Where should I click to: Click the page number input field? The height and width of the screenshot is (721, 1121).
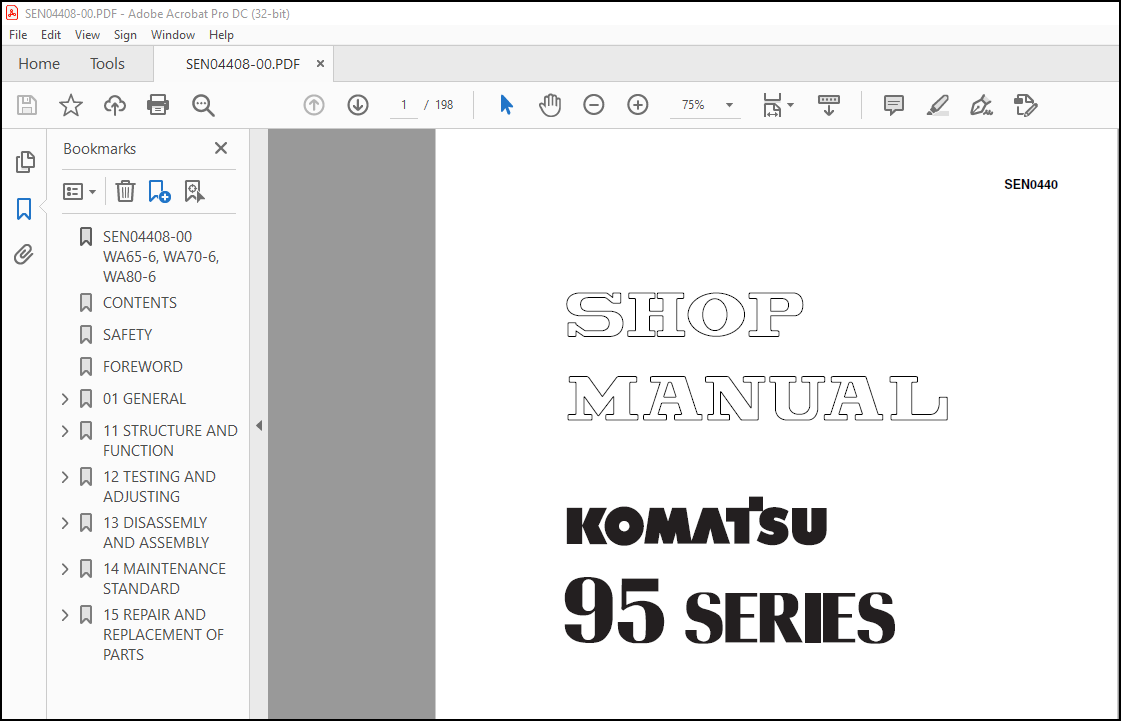pyautogui.click(x=404, y=105)
